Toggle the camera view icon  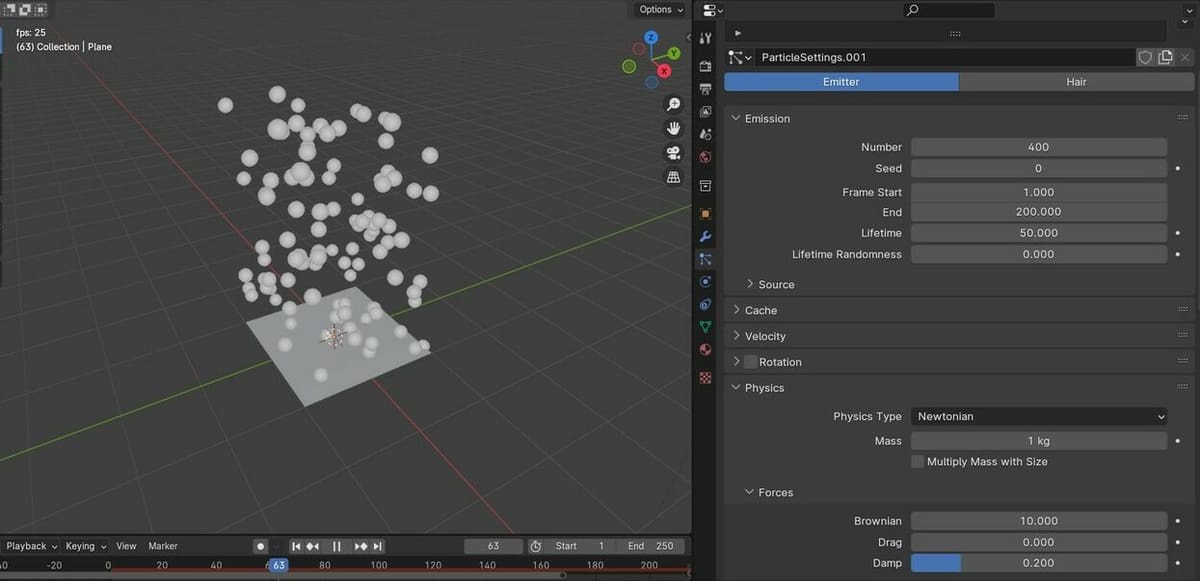pos(674,153)
